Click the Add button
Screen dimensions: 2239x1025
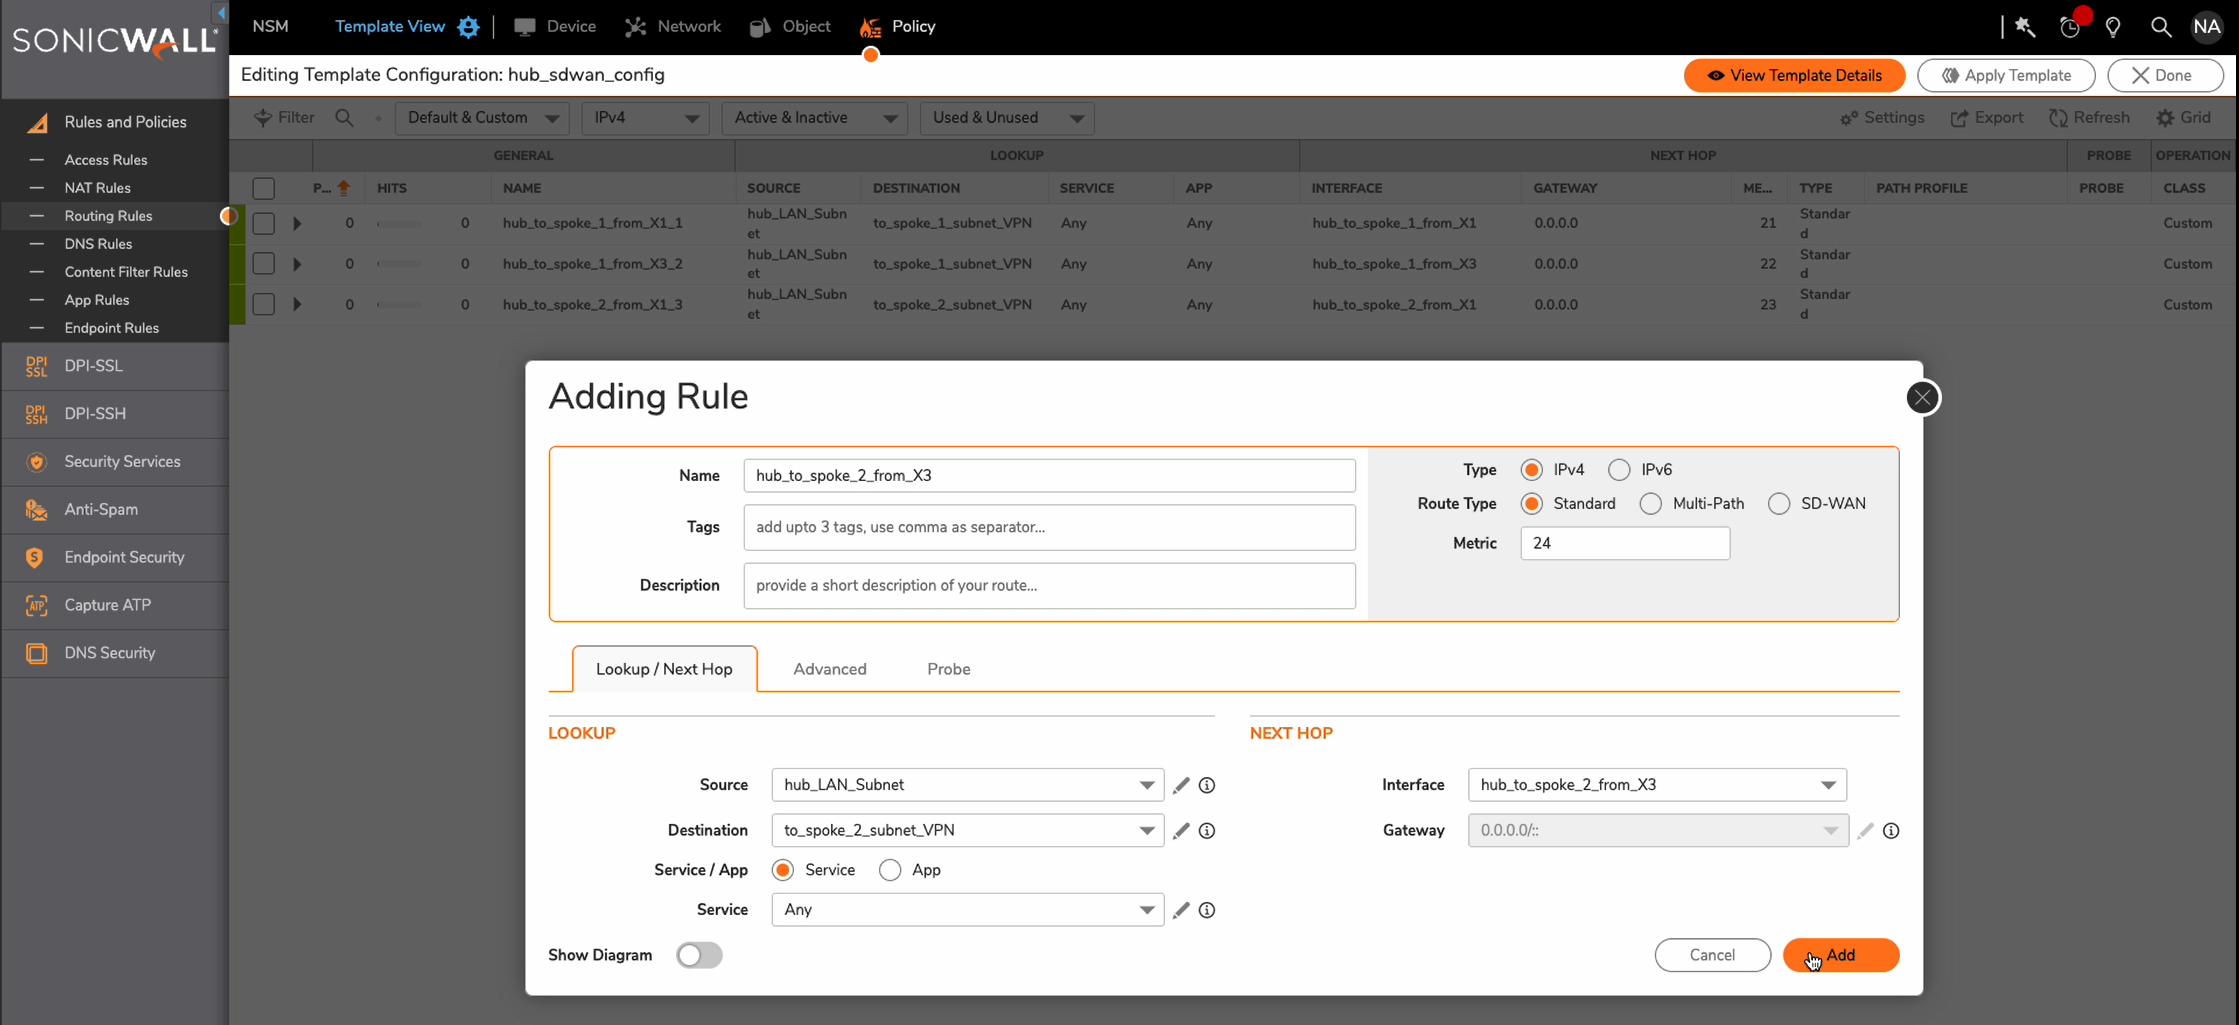click(1840, 955)
